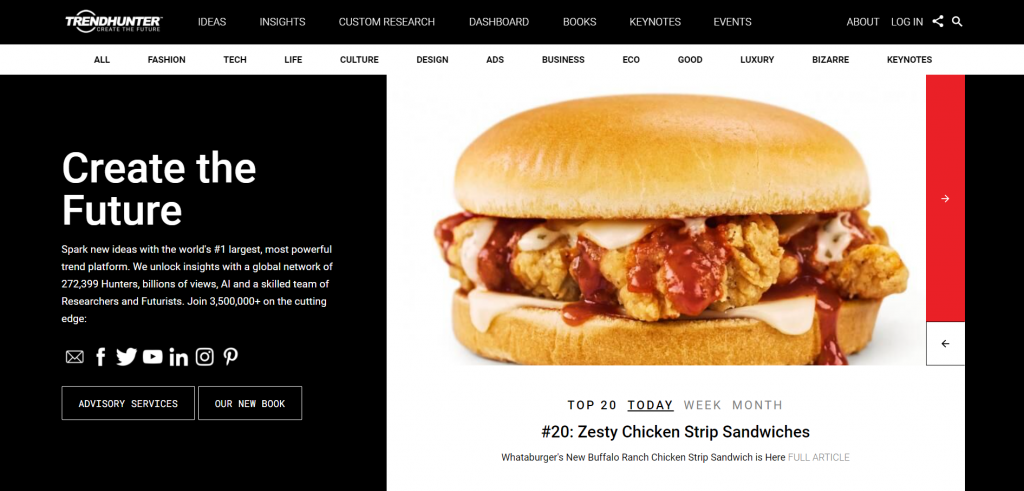Viewport: 1024px width, 491px height.
Task: Open Trend Hunter's Facebook page icon
Action: click(x=101, y=356)
